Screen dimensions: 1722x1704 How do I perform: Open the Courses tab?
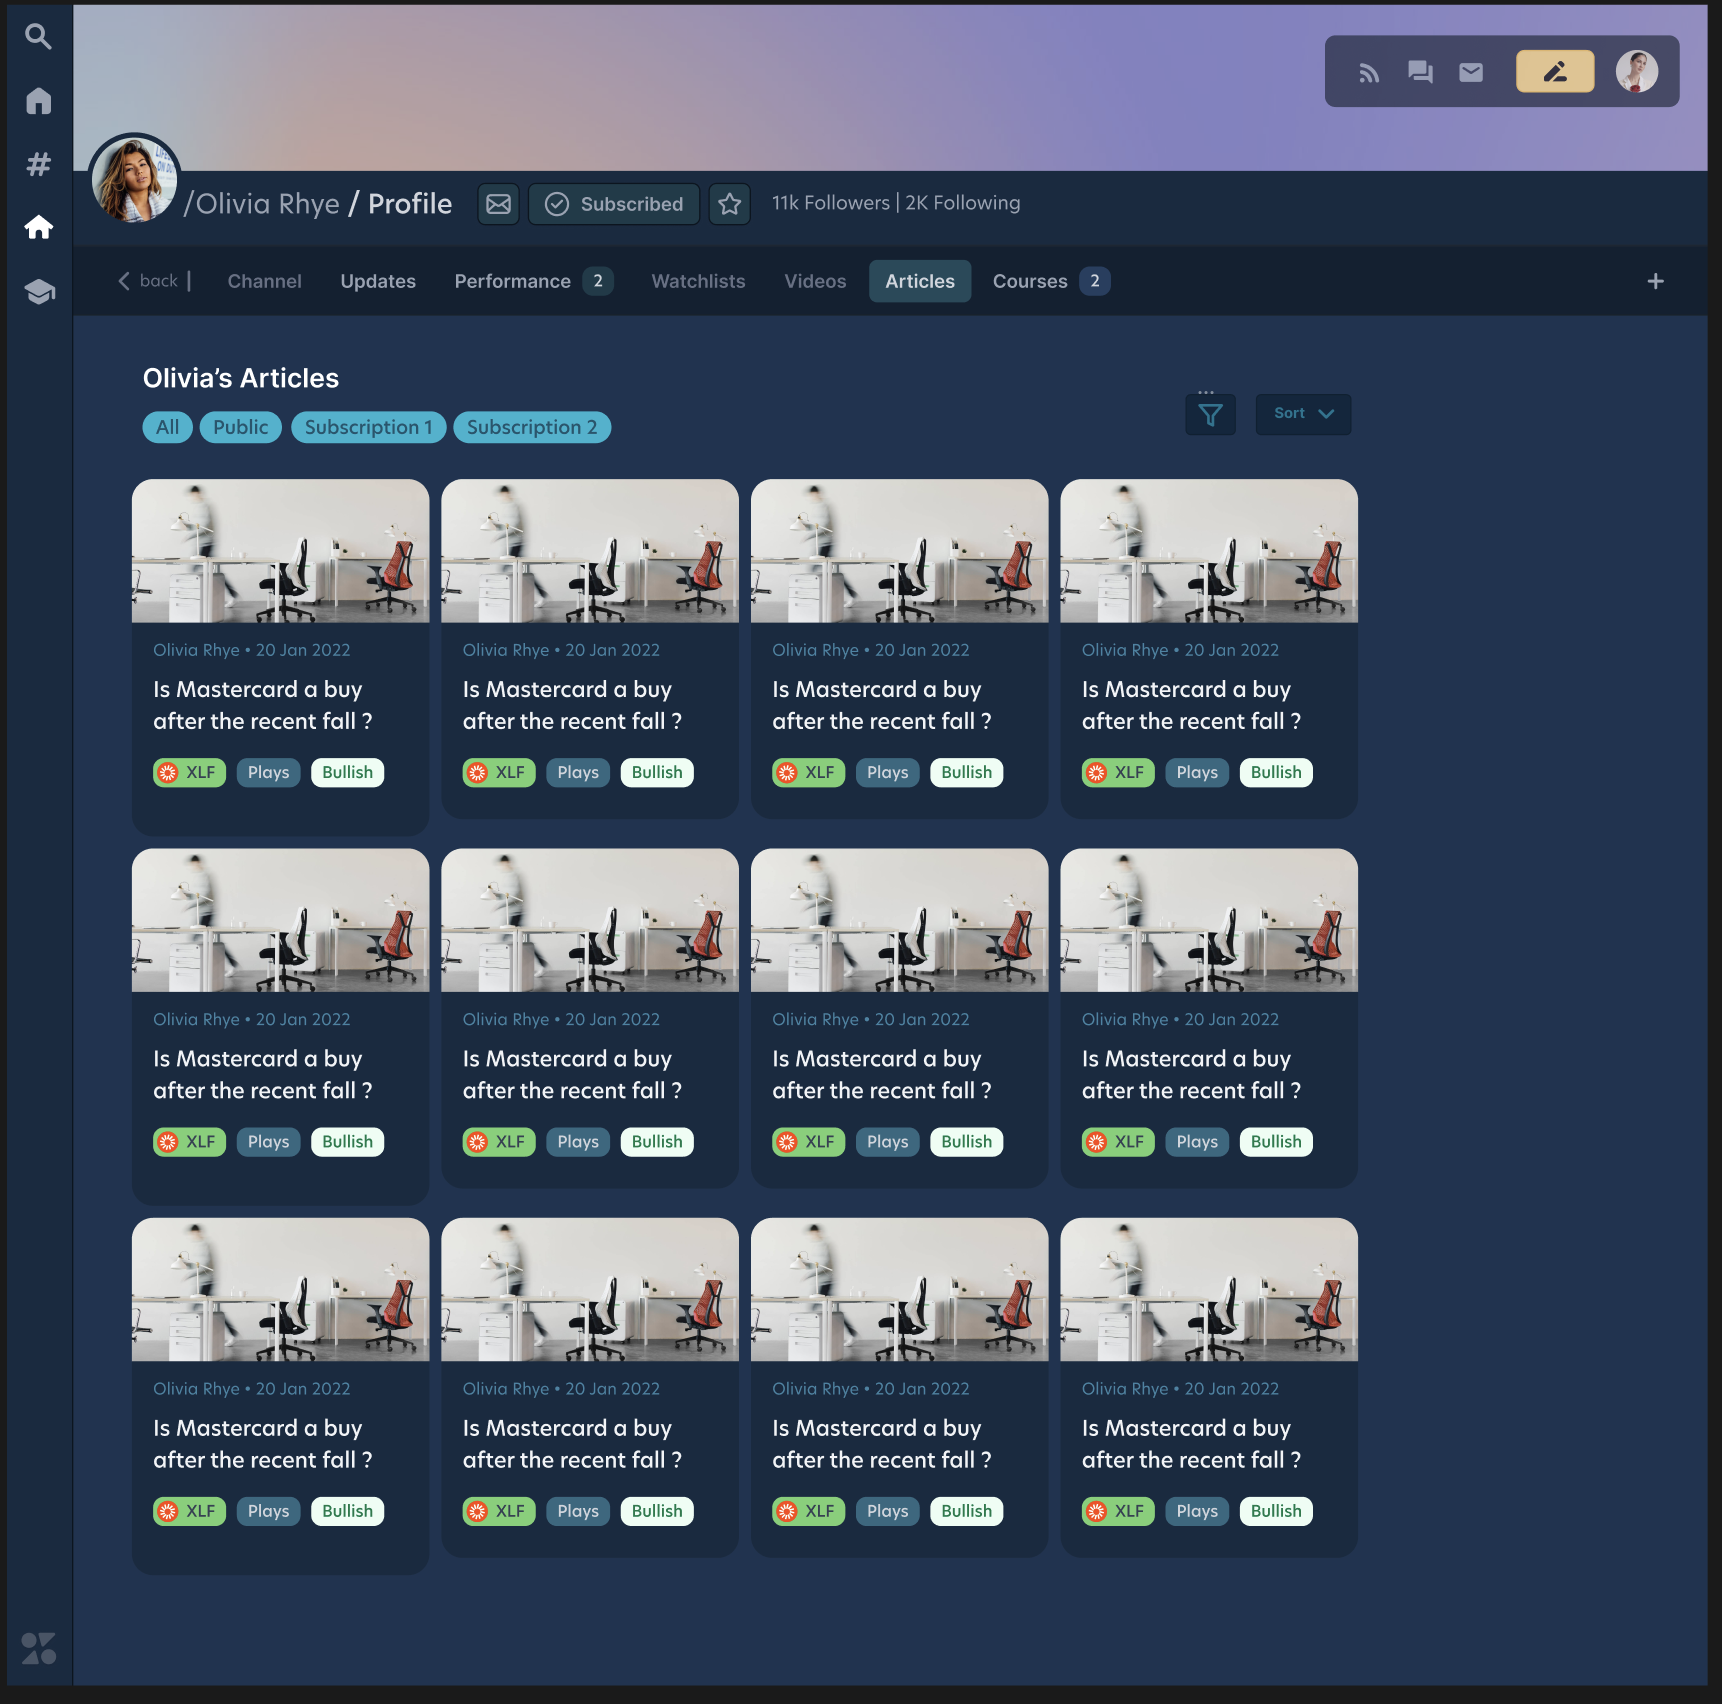[x=1050, y=281]
